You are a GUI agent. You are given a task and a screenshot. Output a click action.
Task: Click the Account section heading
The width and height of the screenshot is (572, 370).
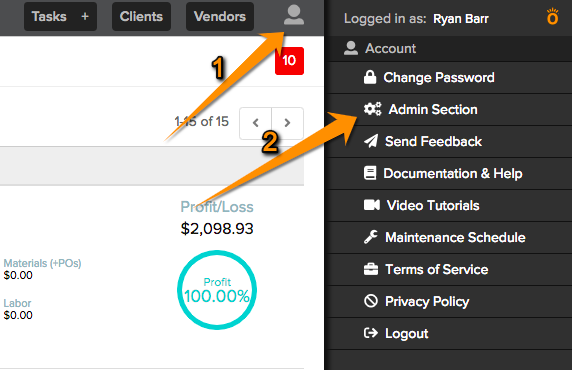450,49
